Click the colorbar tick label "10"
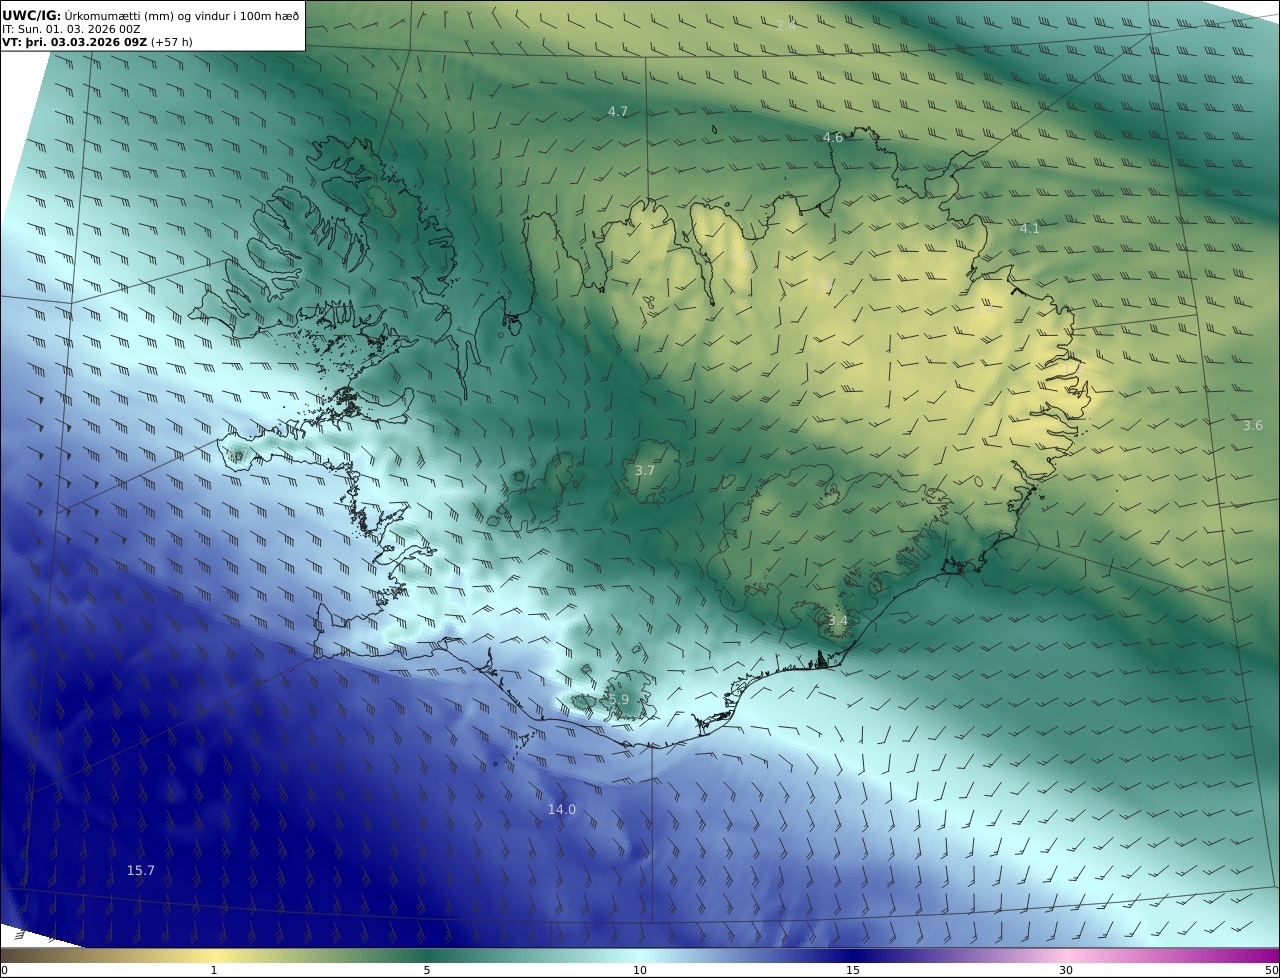This screenshot has height=978, width=1280. (x=640, y=970)
